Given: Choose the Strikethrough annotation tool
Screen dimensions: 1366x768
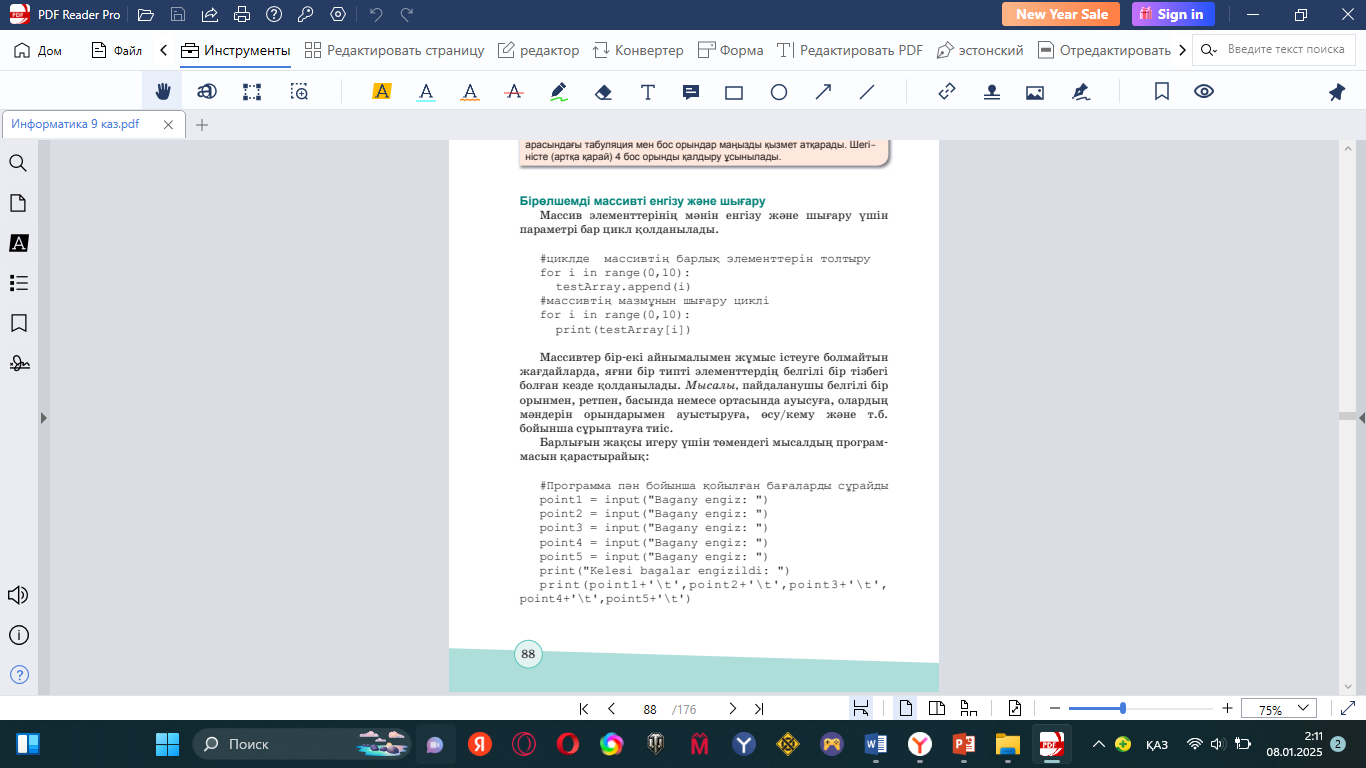Looking at the screenshot, I should (x=514, y=92).
